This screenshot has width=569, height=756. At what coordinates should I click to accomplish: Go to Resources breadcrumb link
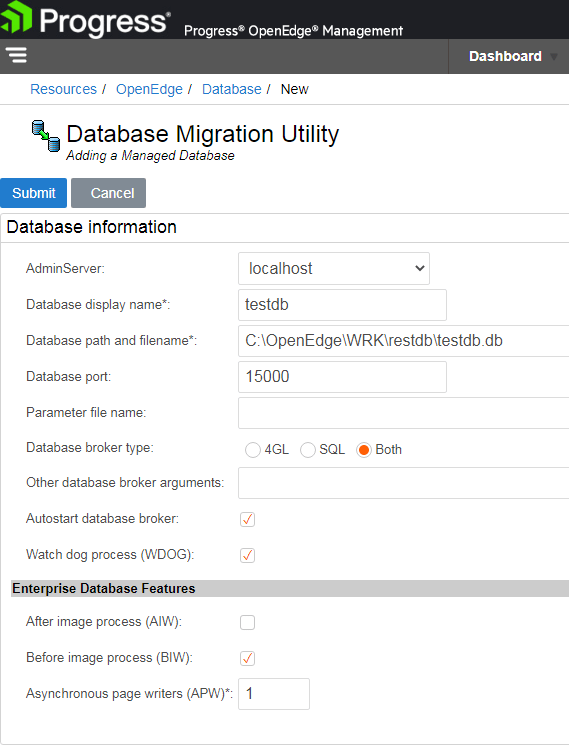[63, 89]
